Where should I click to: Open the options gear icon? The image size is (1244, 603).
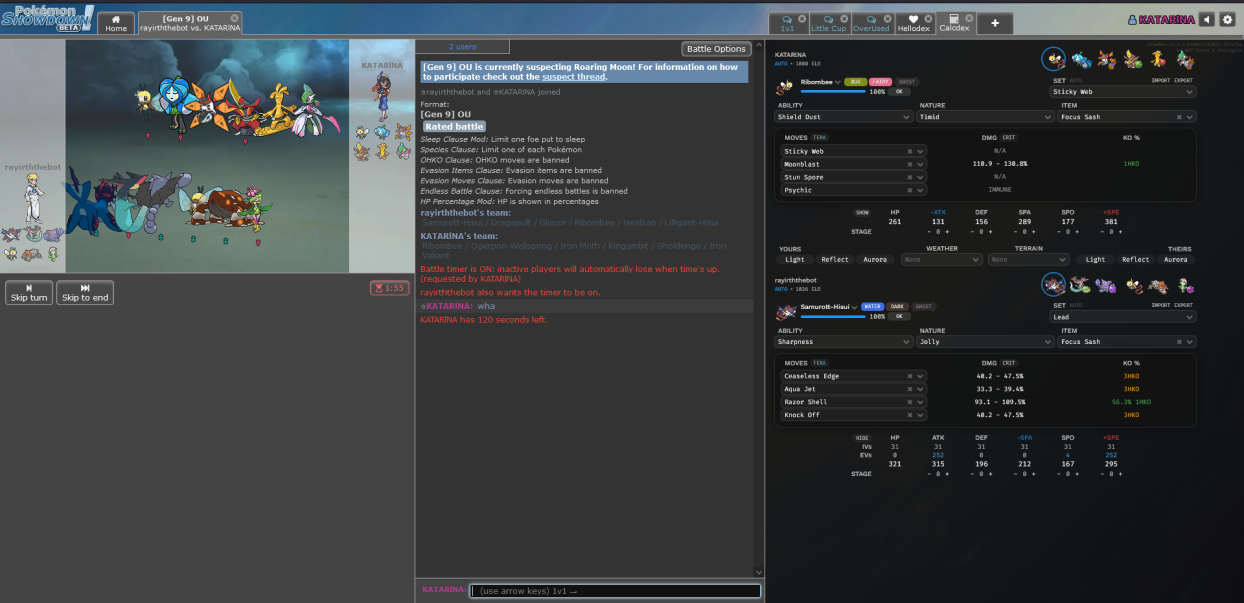point(1227,19)
